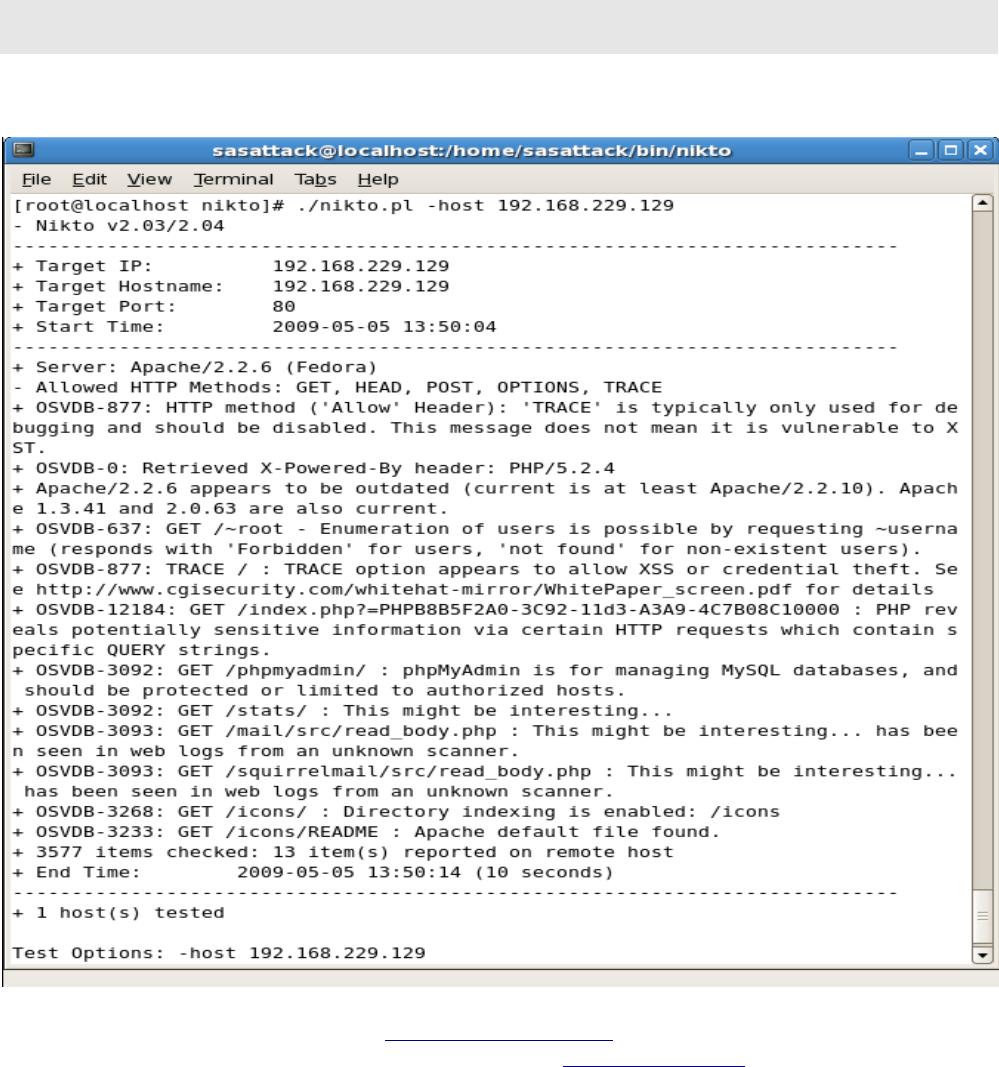Screen dimensions: 999x1067
Task: Click the 'Test Options: -host' line
Action: point(219,953)
